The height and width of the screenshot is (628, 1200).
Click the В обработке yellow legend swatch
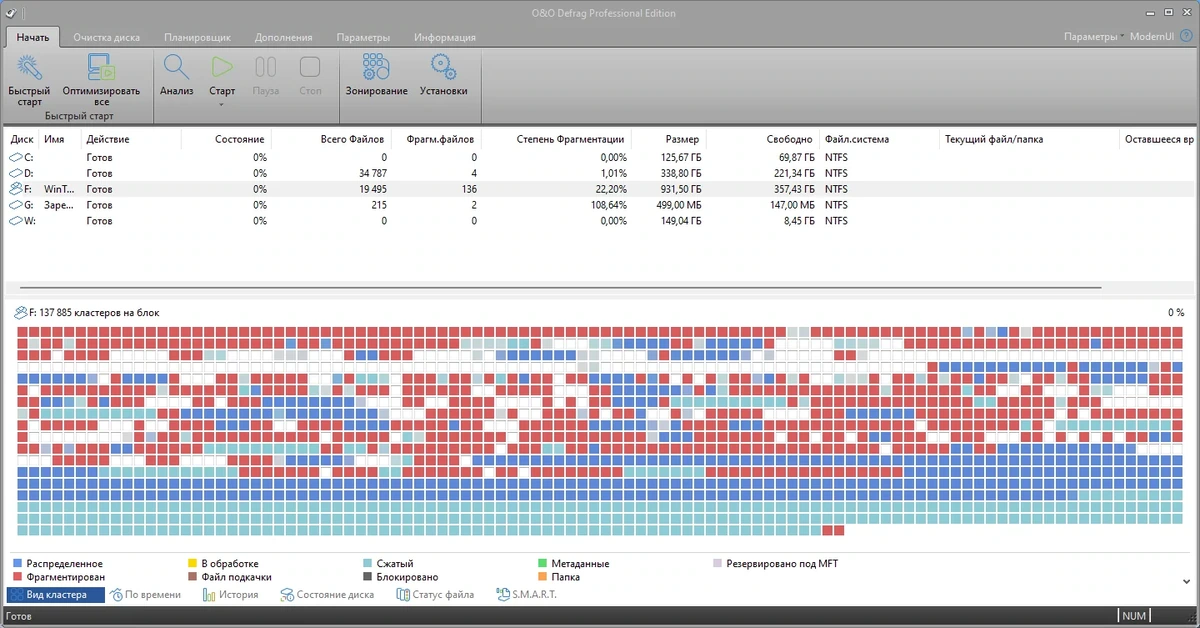pyautogui.click(x=193, y=564)
